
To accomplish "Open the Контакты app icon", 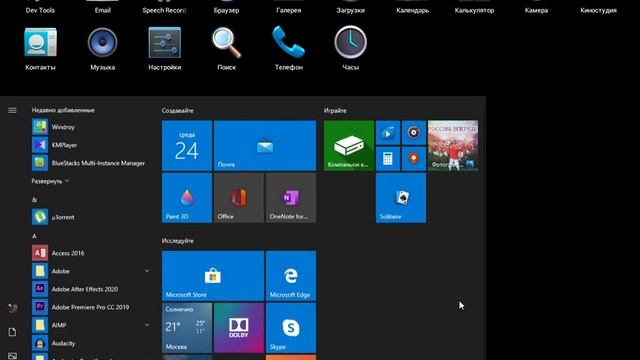I will [x=40, y=42].
